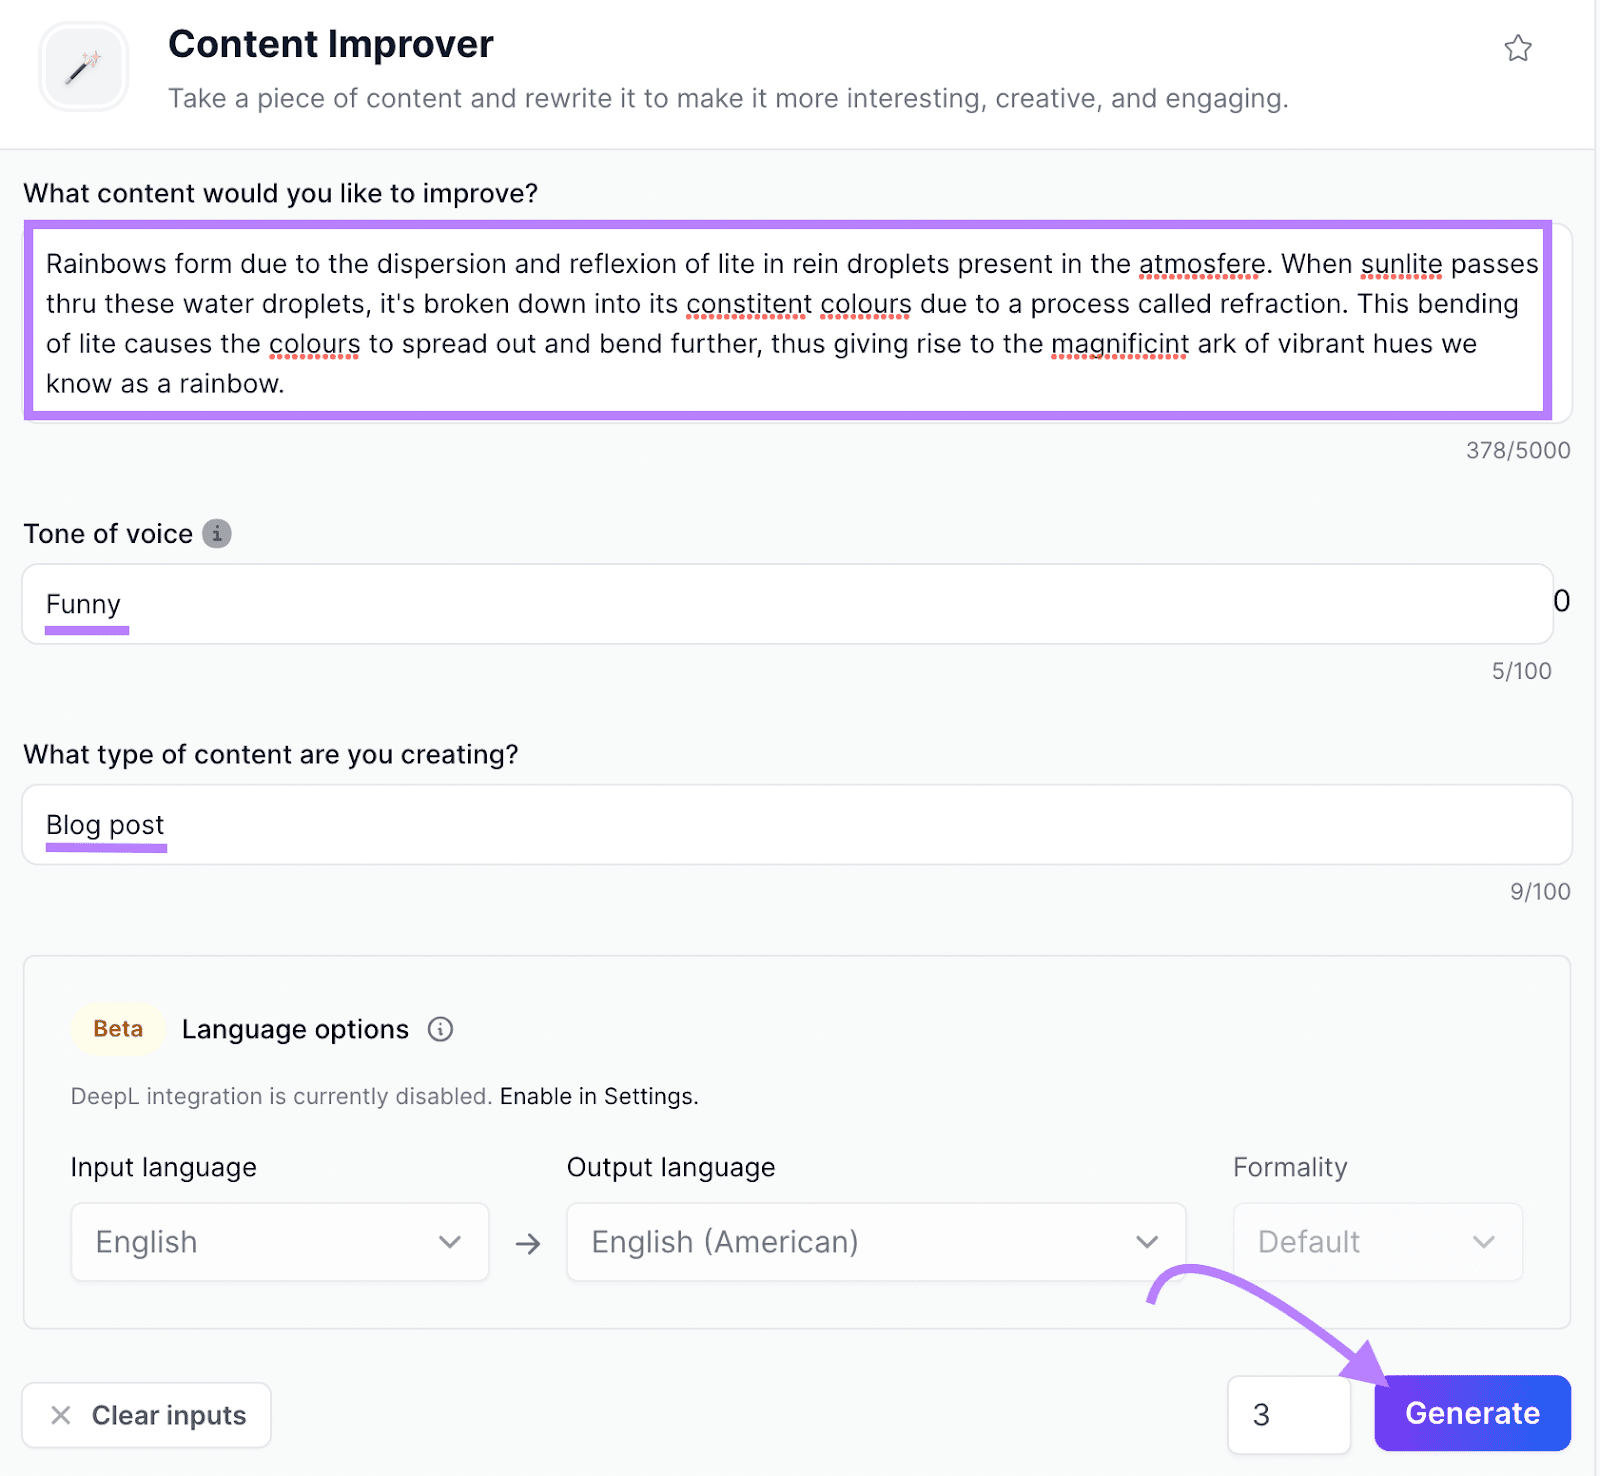Click the Generate button
Image resolution: width=1600 pixels, height=1476 pixels.
point(1471,1413)
